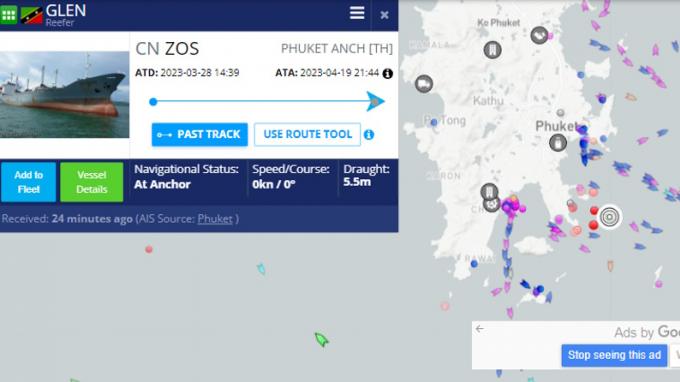Open Vessel Details

(x=92, y=182)
